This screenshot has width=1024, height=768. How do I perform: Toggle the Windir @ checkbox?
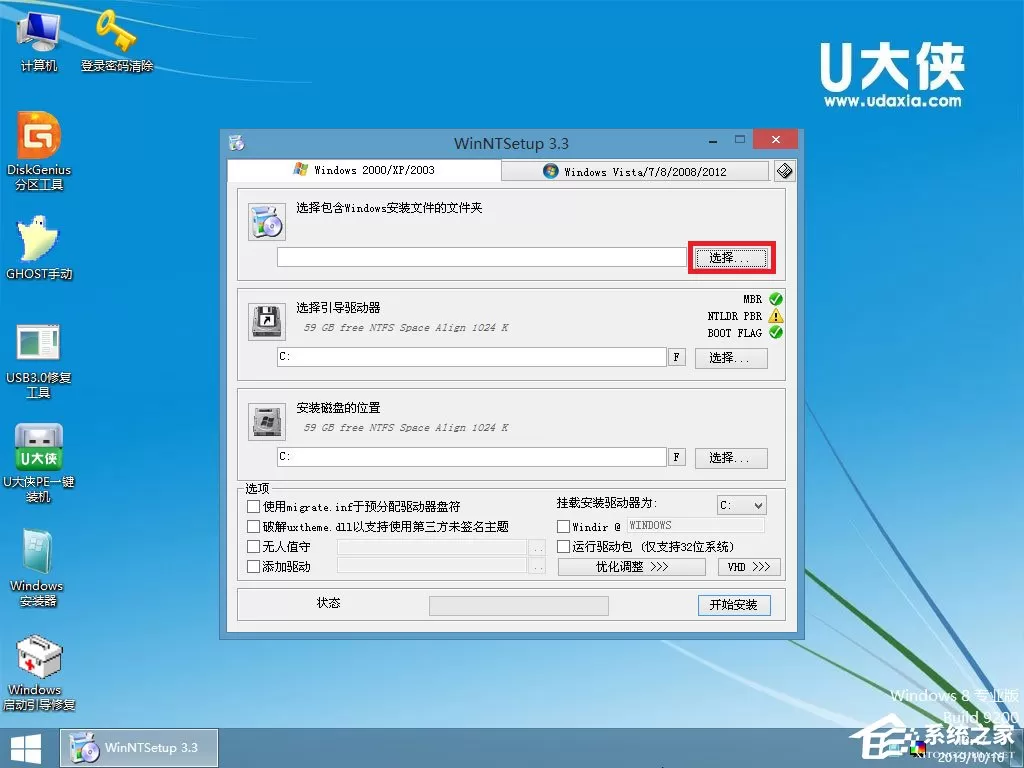(x=564, y=526)
